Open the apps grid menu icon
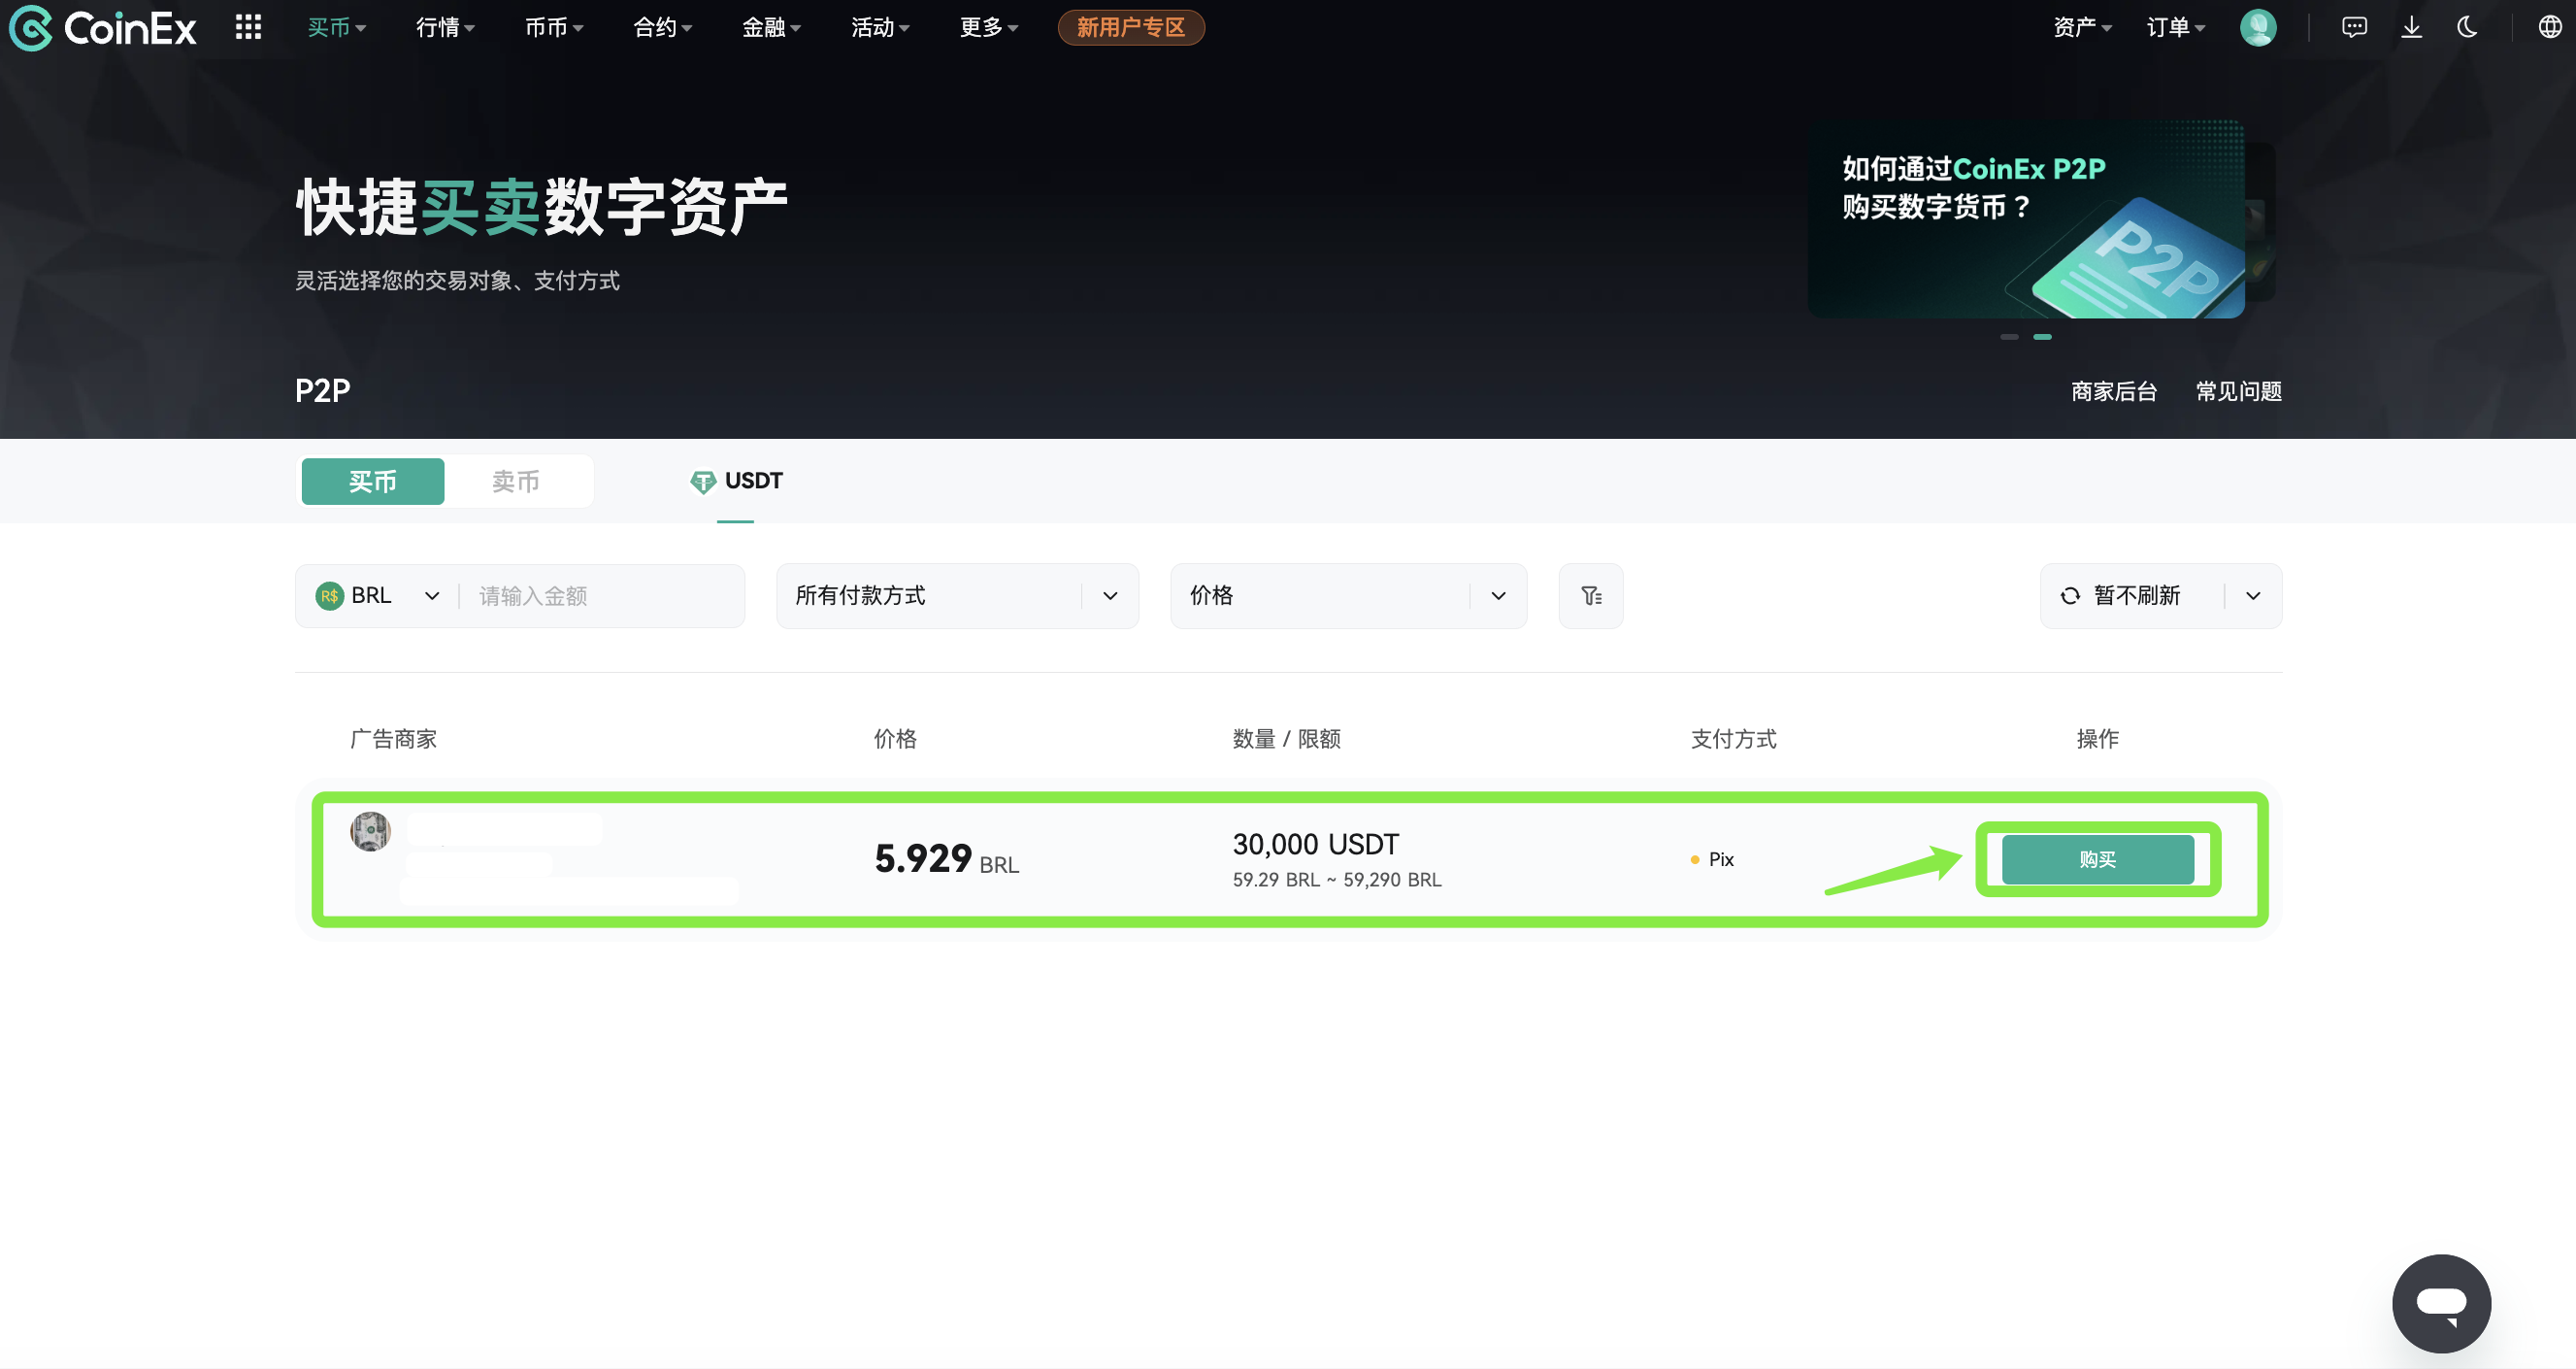 point(248,27)
